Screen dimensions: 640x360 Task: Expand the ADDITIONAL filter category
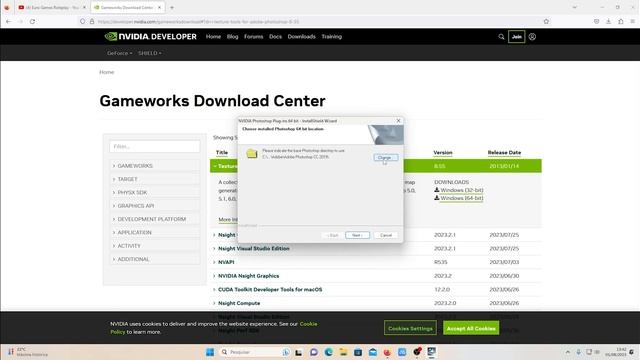[x=155, y=259]
